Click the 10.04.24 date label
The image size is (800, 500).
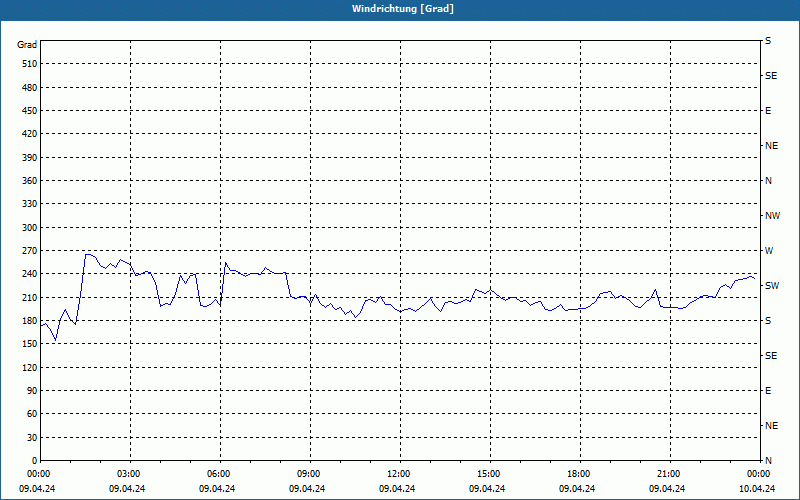tap(757, 488)
